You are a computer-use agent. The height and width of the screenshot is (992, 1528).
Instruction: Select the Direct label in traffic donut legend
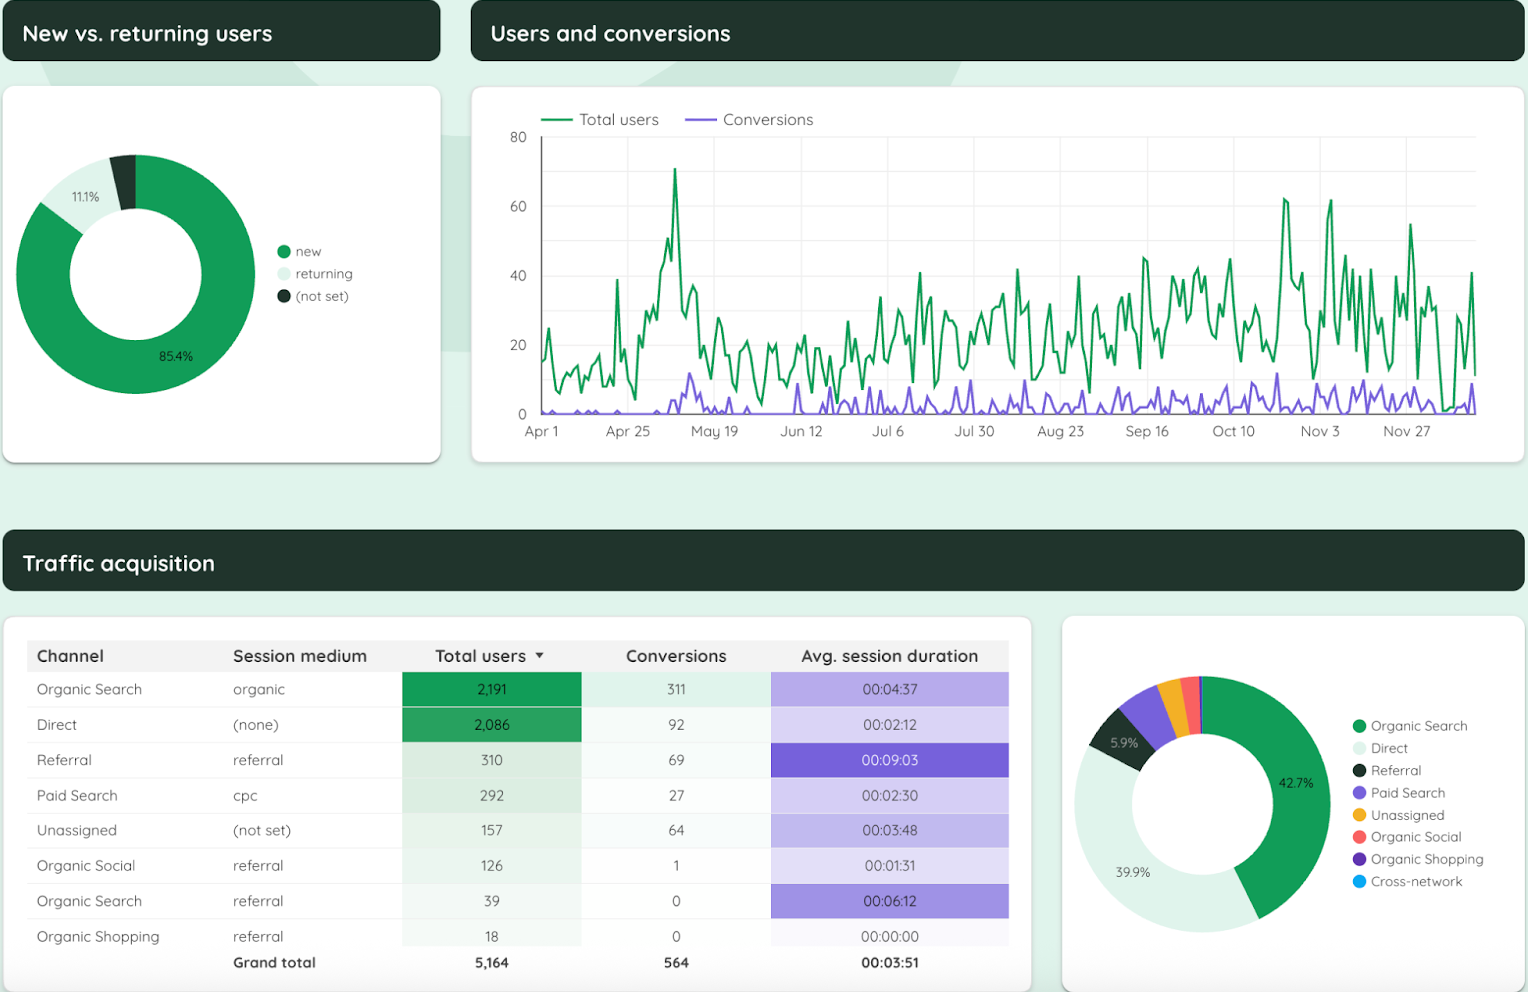[1389, 748]
